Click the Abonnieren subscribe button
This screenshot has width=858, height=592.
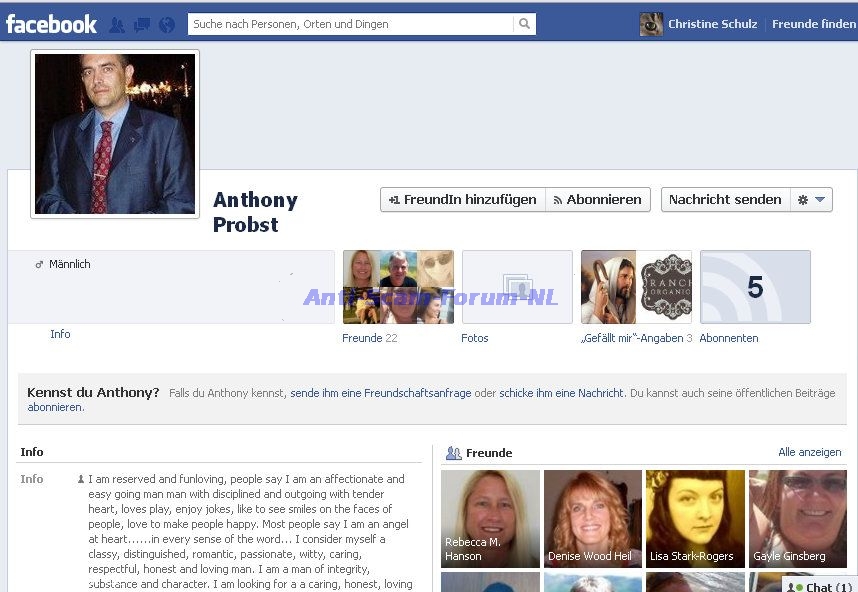click(x=597, y=200)
